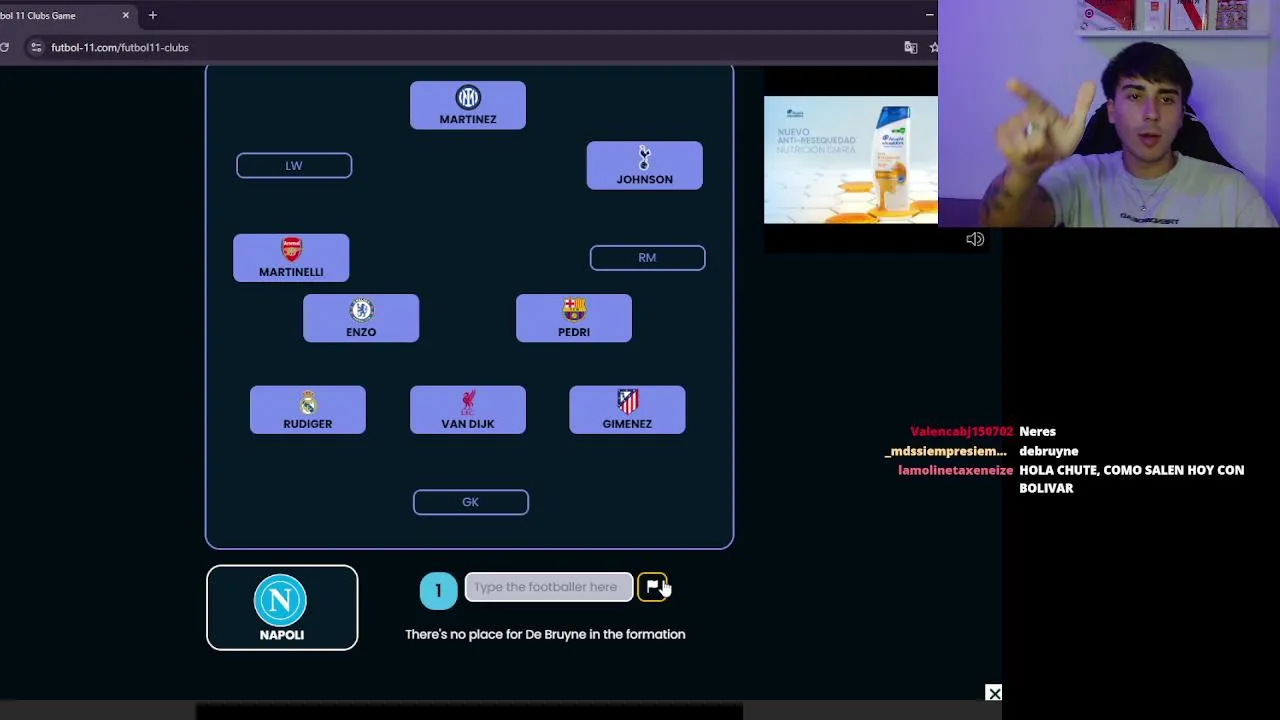Screen dimensions: 1280x720
Task: Click the JOHNSON player name
Action: point(644,179)
